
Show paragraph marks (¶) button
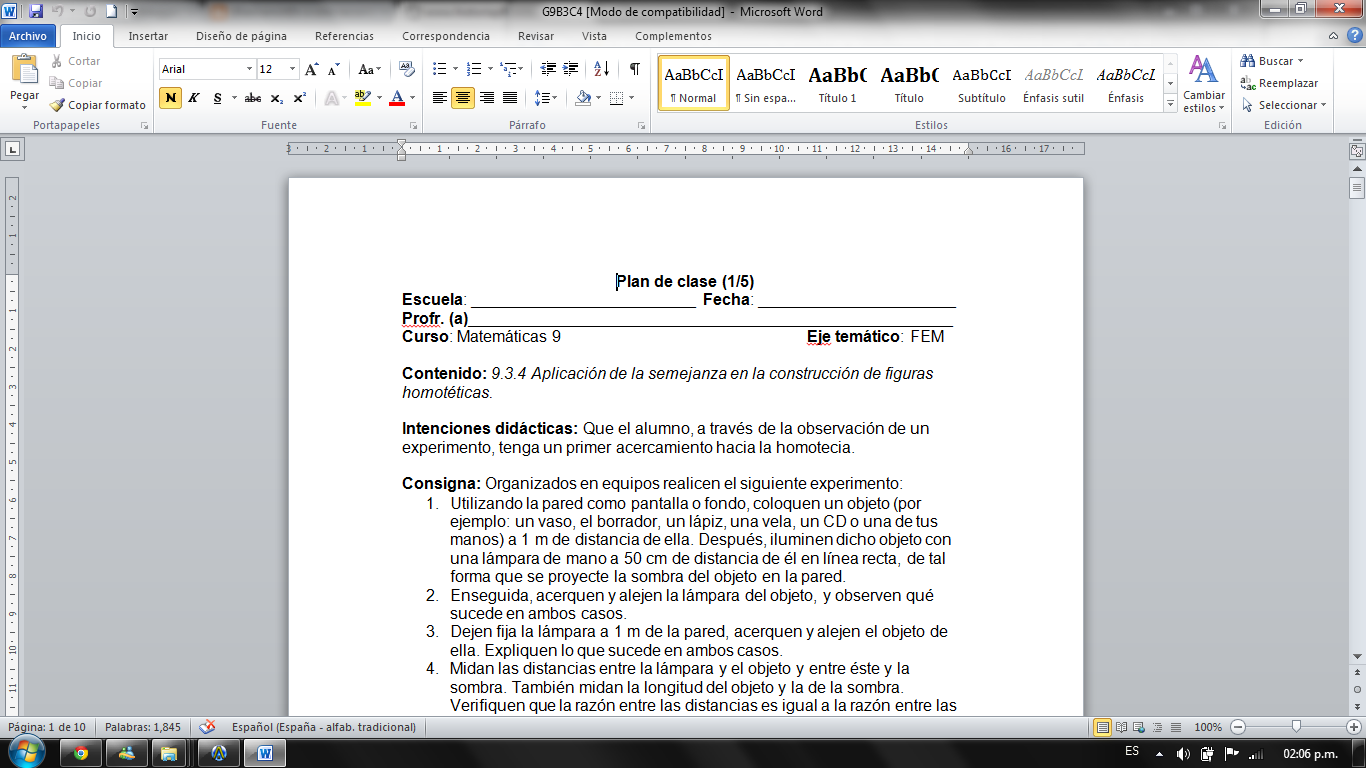(x=634, y=69)
